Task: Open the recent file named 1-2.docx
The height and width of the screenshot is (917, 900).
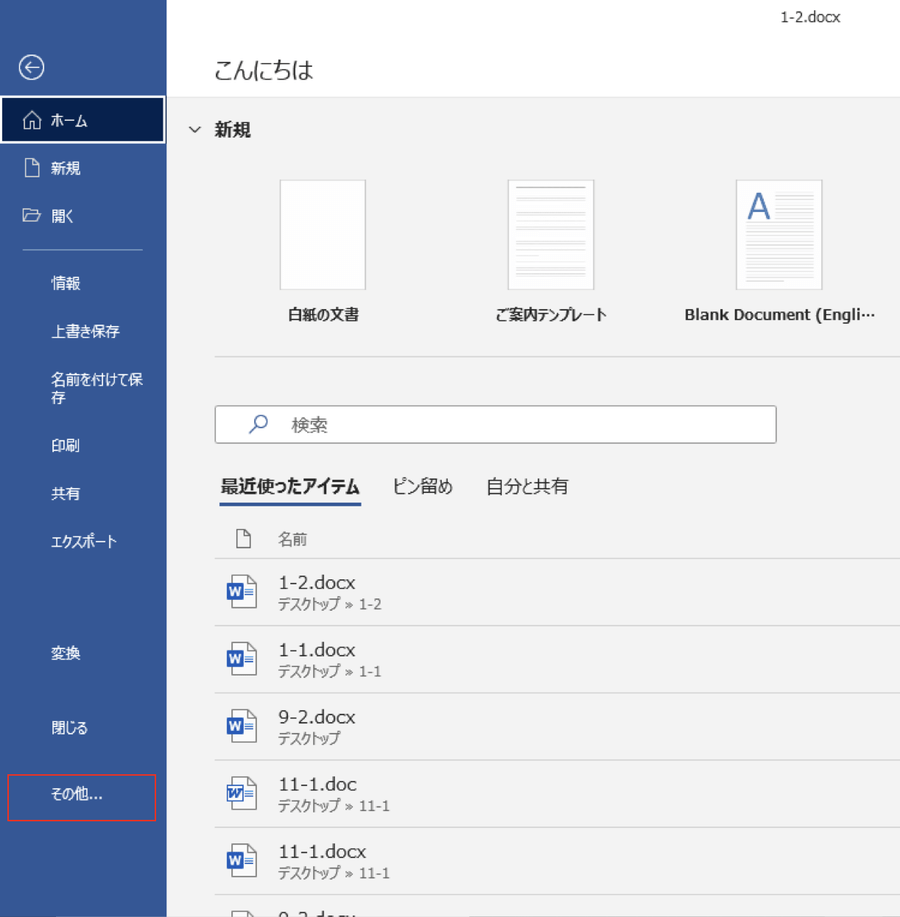Action: tap(317, 582)
